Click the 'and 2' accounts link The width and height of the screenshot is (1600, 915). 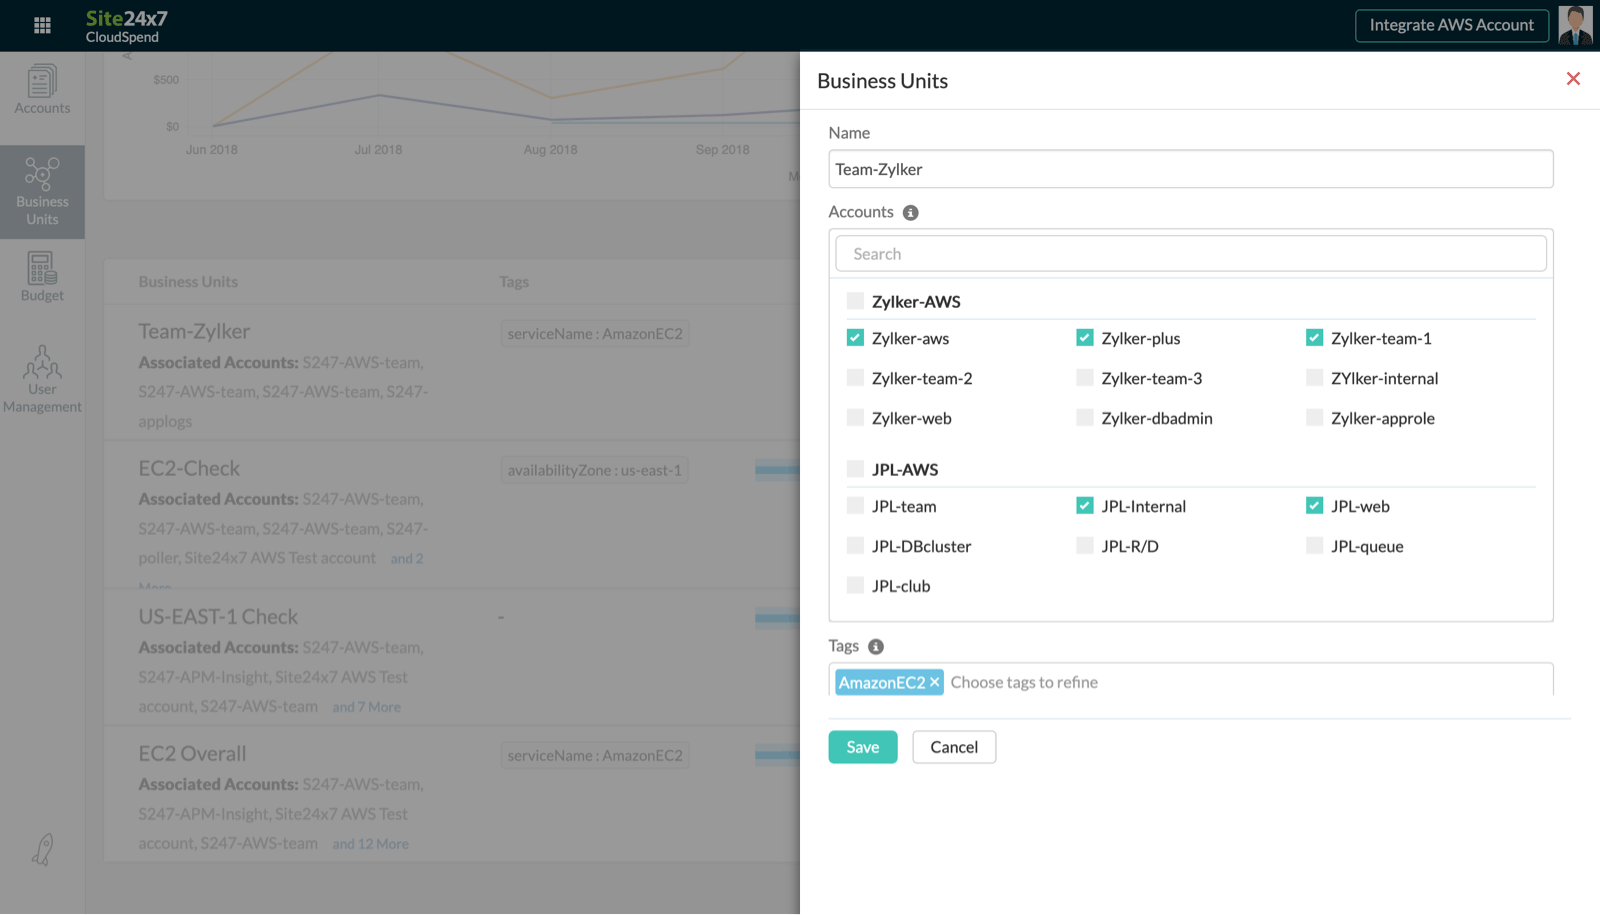(x=407, y=559)
